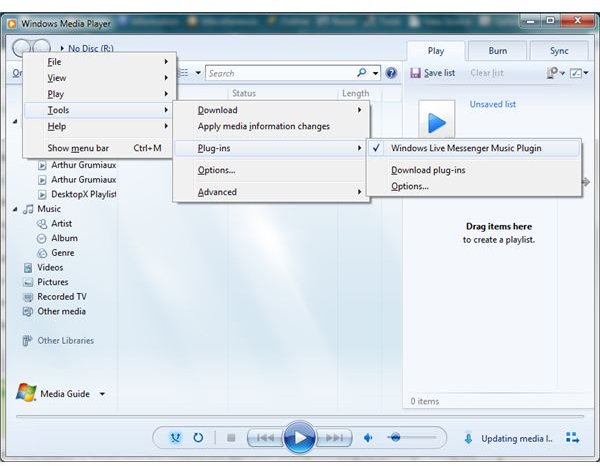Switch to the Play tab
Viewport: 600px width, 466px height.
tap(436, 51)
